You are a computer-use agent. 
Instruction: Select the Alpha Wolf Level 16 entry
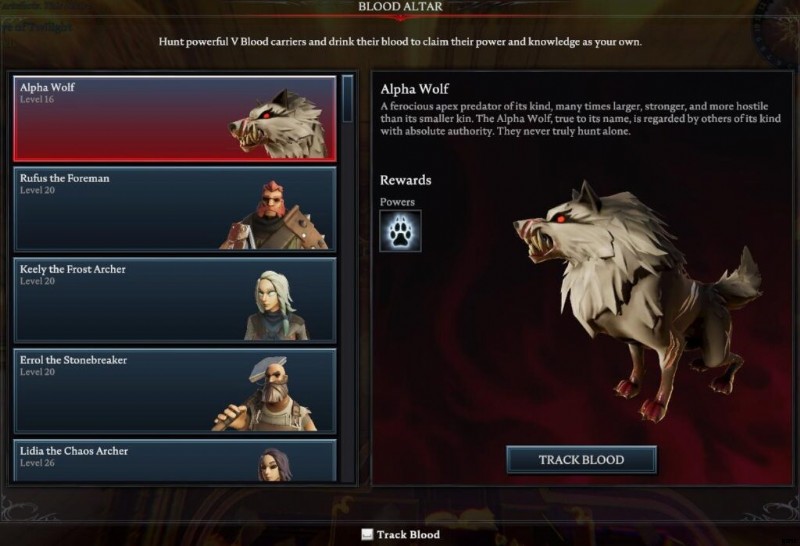pyautogui.click(x=174, y=119)
